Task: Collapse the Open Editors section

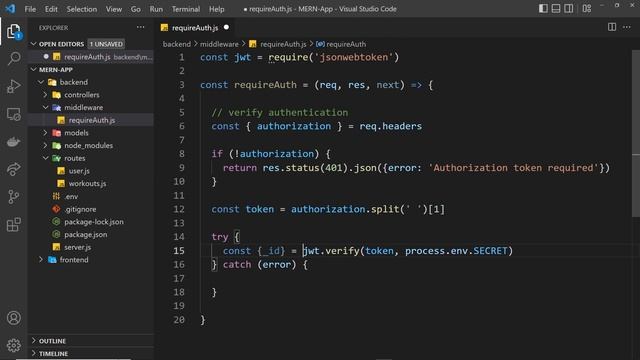Action: pos(34,44)
